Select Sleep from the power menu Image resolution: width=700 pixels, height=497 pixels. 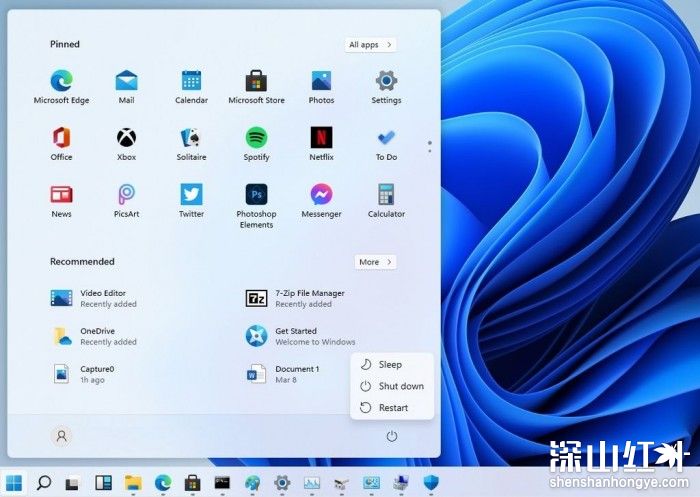[392, 364]
